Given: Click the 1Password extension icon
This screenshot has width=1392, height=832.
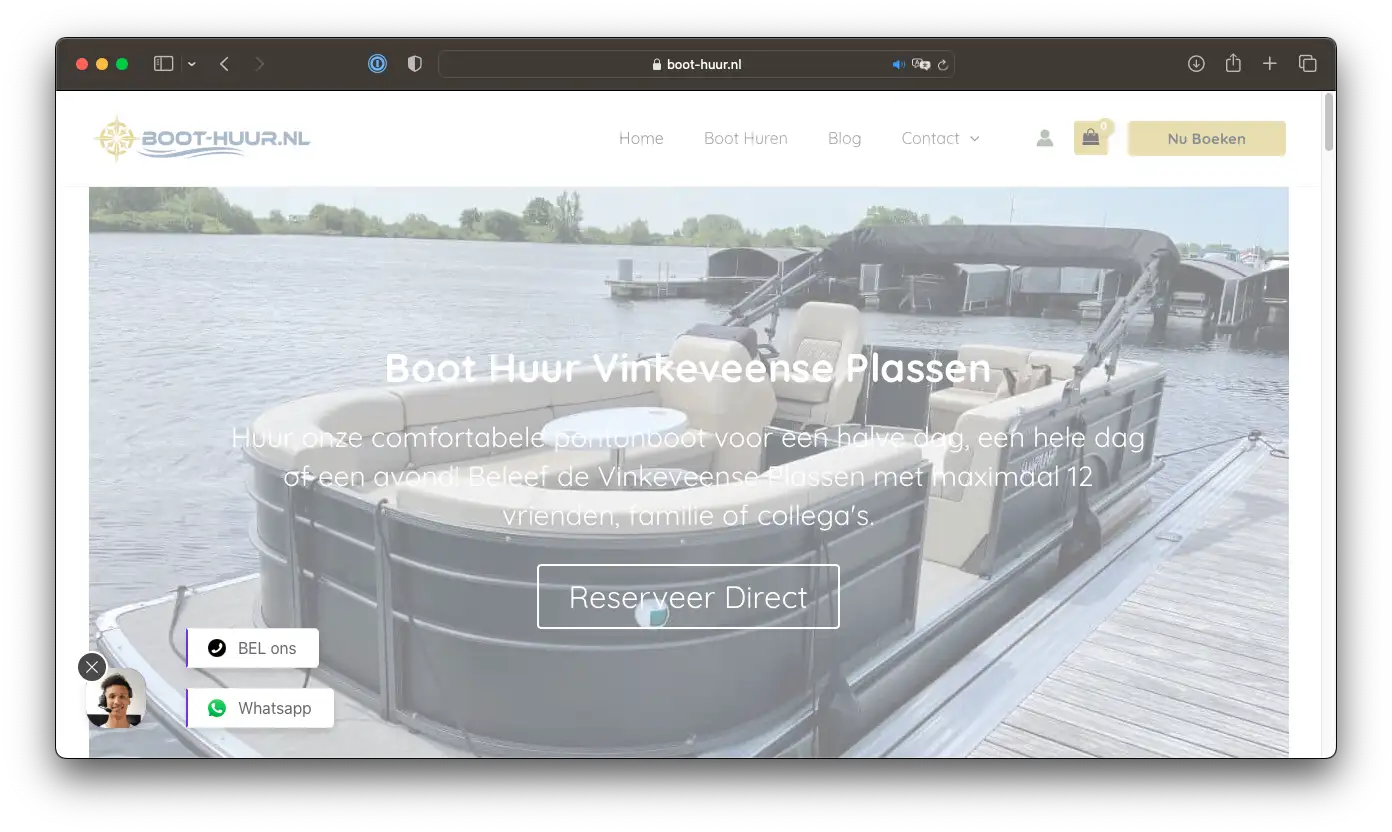Looking at the screenshot, I should [x=377, y=64].
